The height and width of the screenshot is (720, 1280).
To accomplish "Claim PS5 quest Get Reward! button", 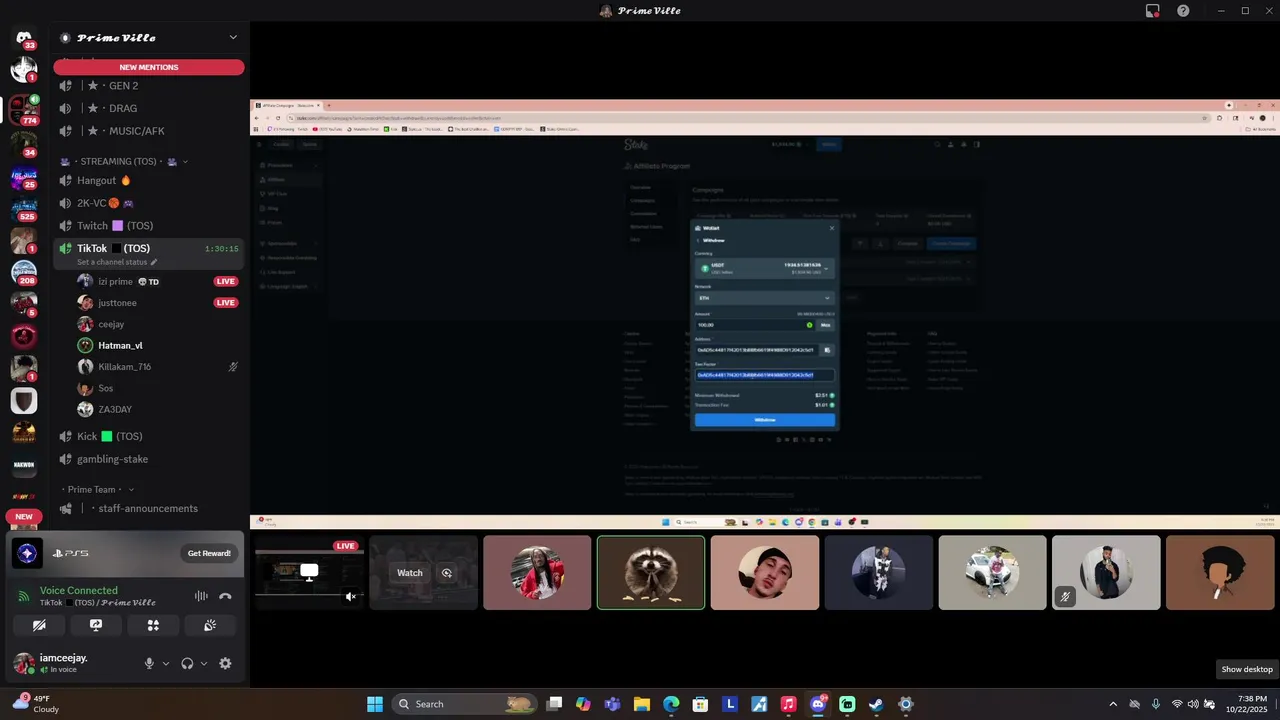I will point(209,553).
